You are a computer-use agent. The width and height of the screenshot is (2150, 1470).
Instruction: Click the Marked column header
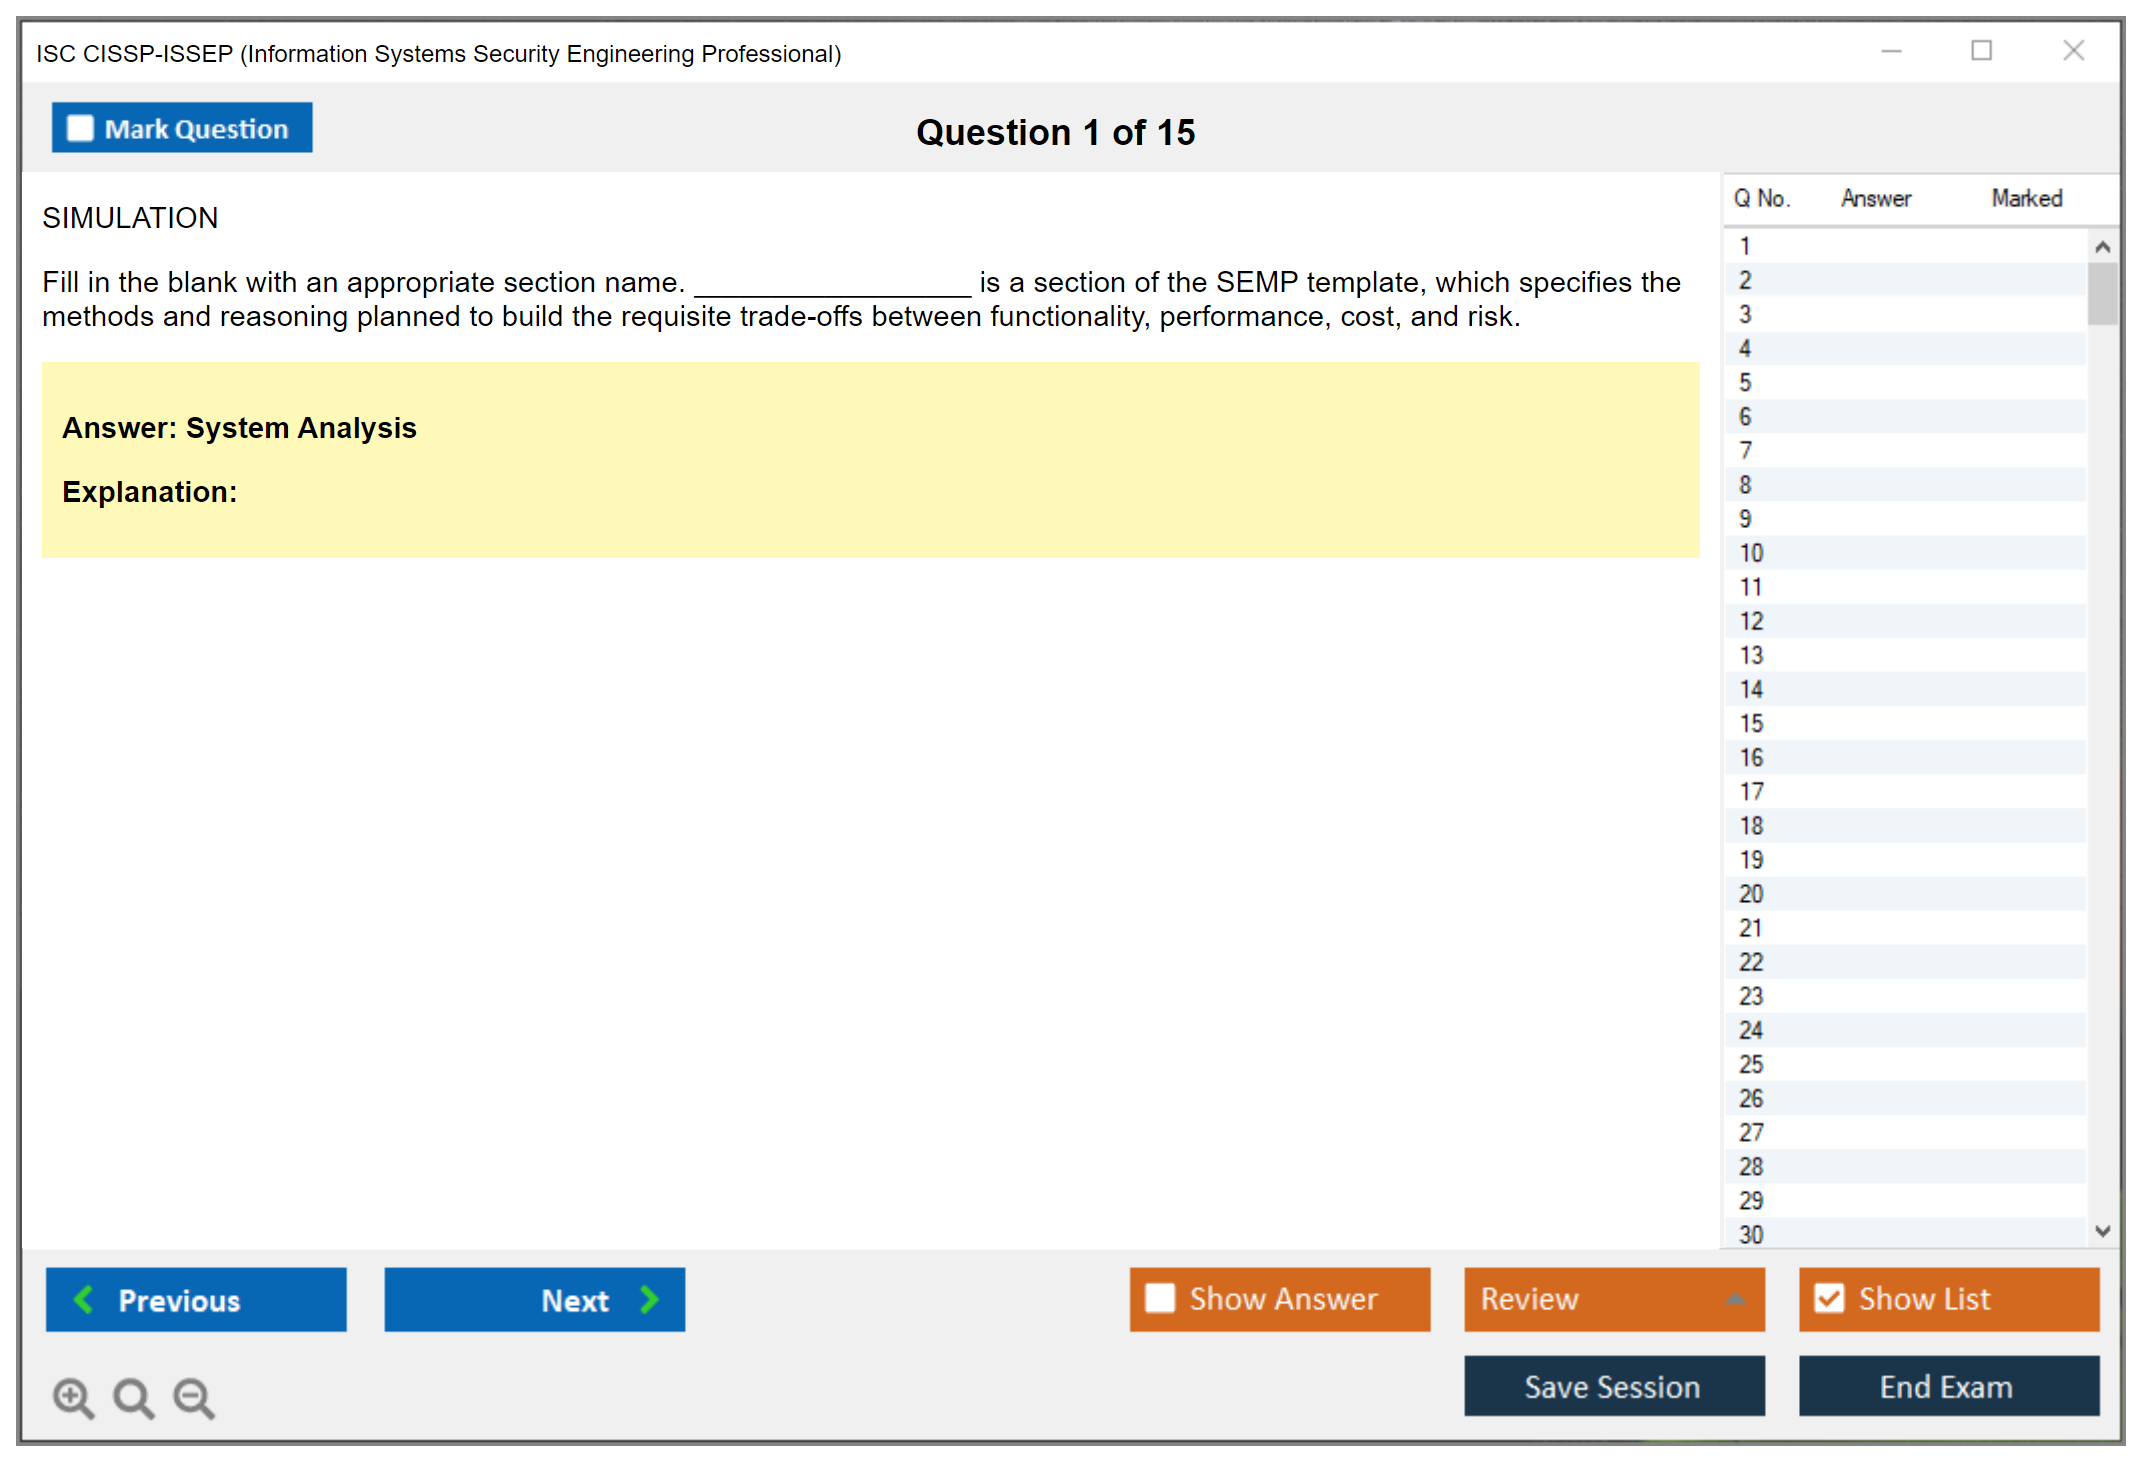pyautogui.click(x=2026, y=198)
